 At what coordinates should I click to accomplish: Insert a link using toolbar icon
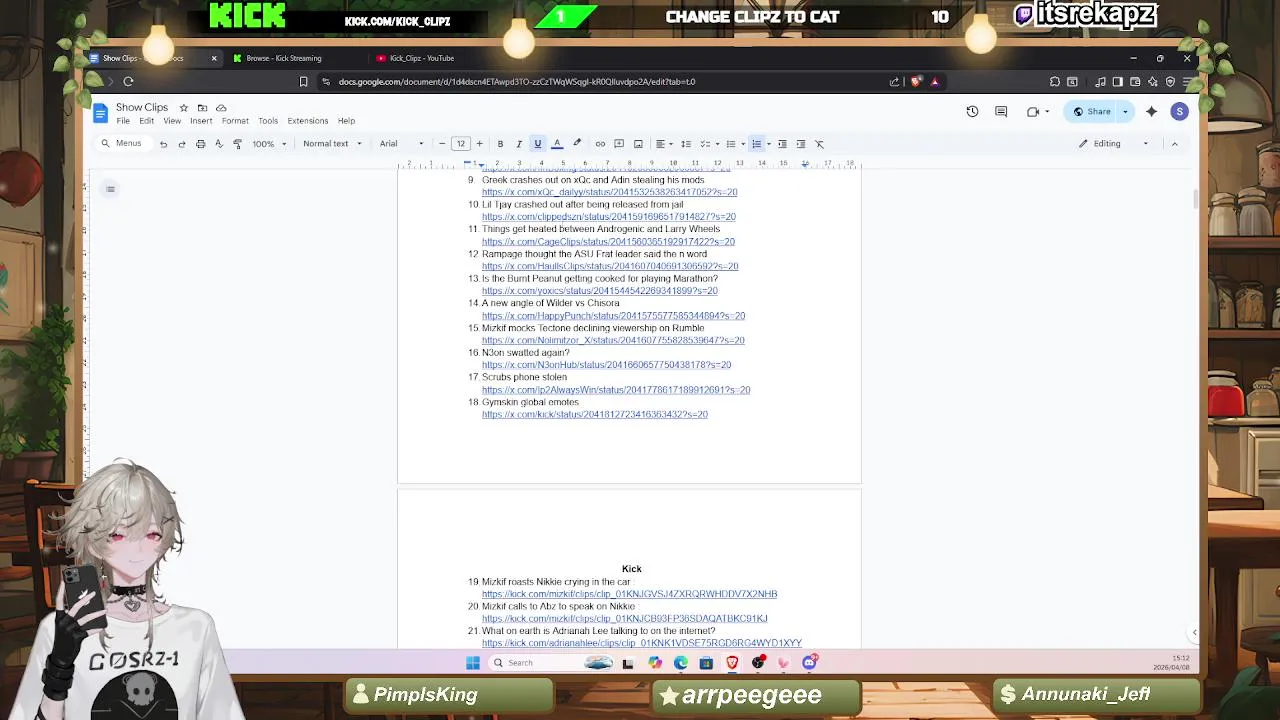coord(600,144)
